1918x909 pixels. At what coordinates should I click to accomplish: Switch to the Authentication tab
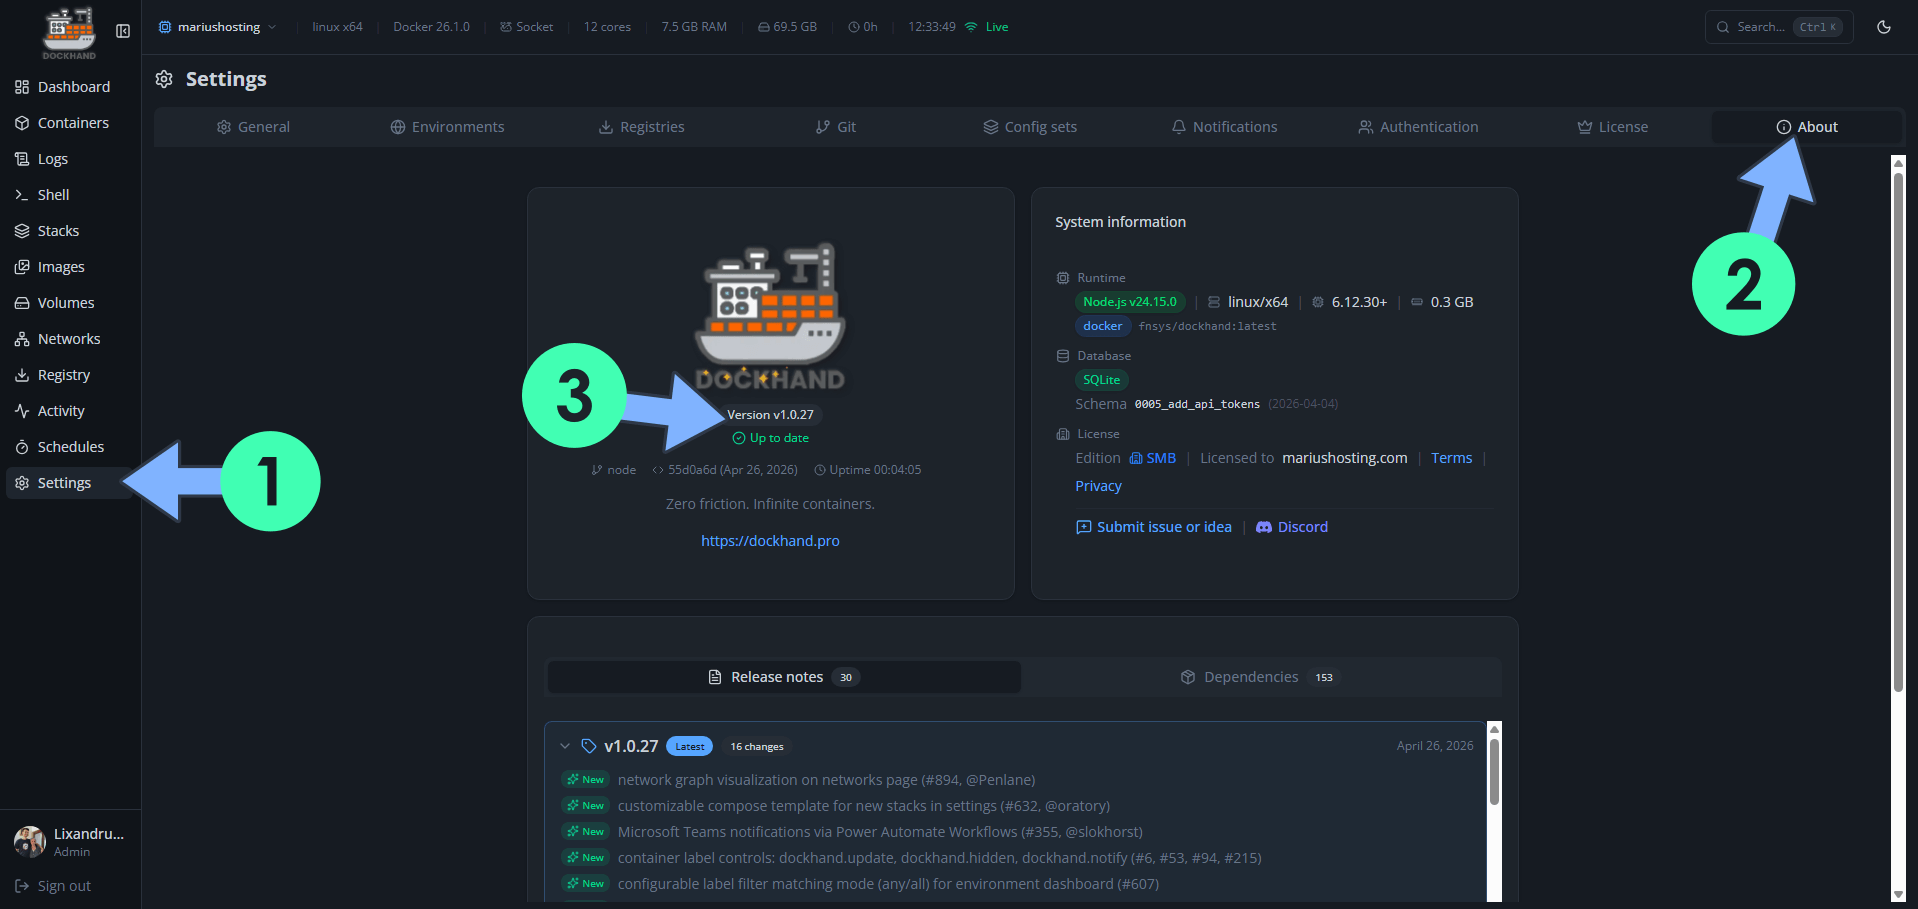tap(1418, 126)
